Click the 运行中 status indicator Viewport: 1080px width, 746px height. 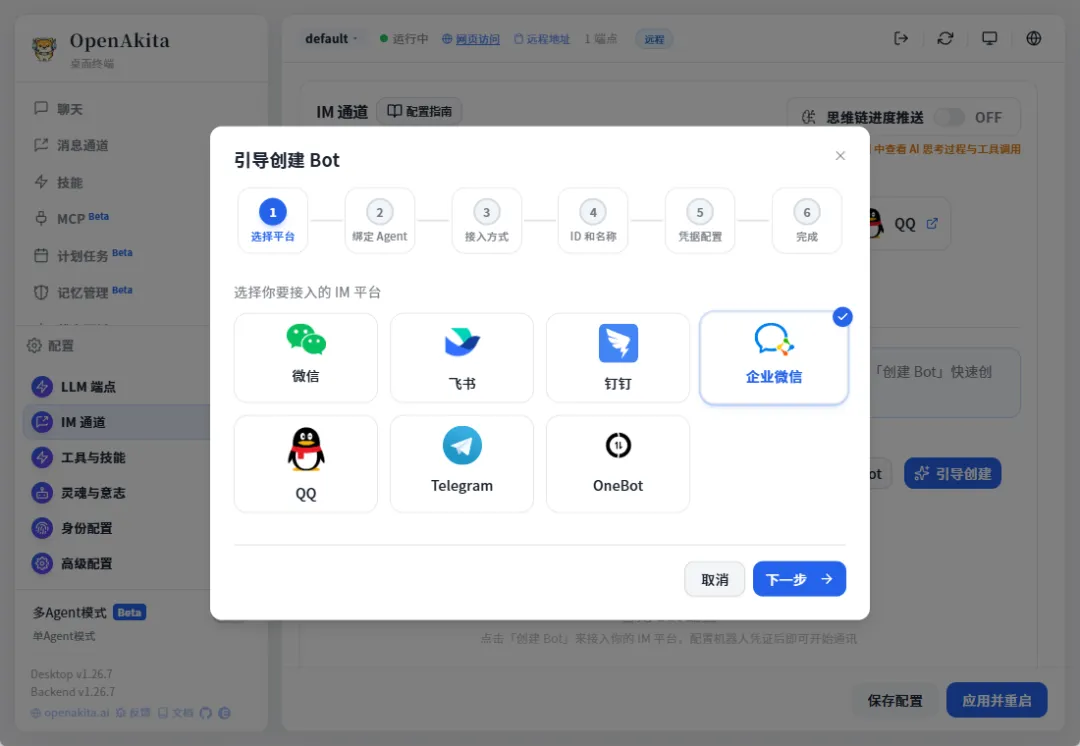click(x=404, y=39)
